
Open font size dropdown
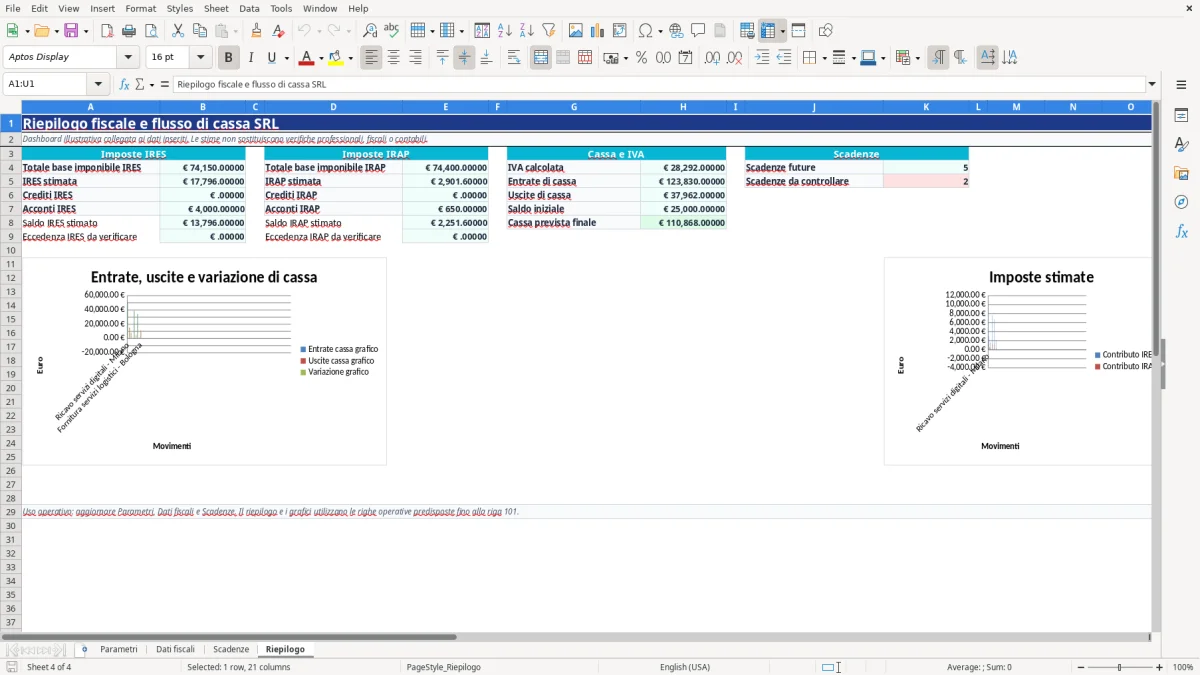(x=200, y=58)
